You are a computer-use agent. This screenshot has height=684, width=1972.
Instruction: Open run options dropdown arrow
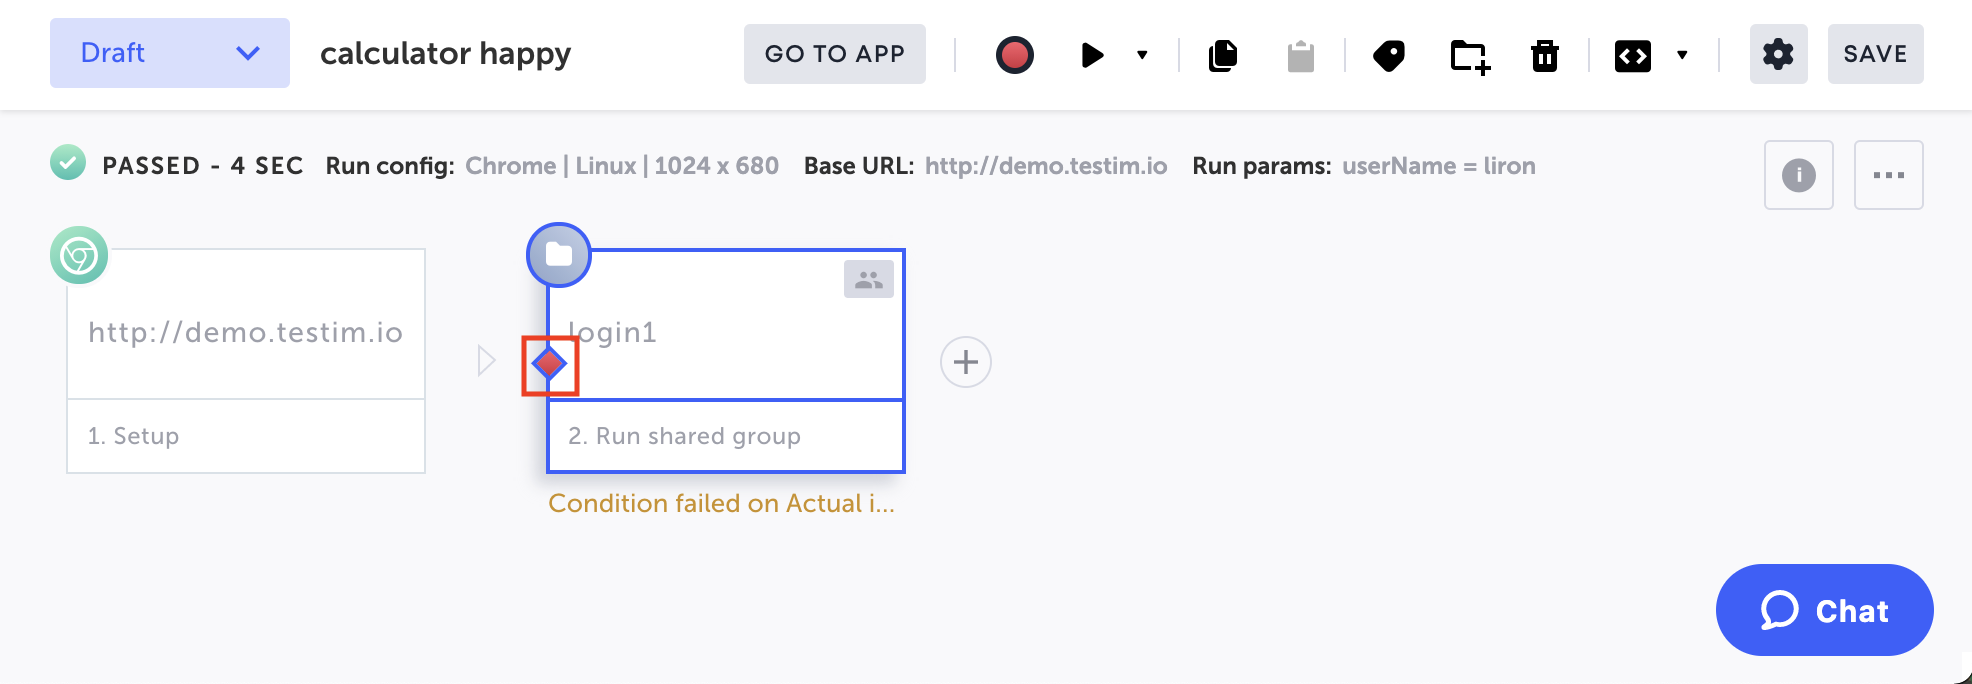pyautogui.click(x=1142, y=55)
